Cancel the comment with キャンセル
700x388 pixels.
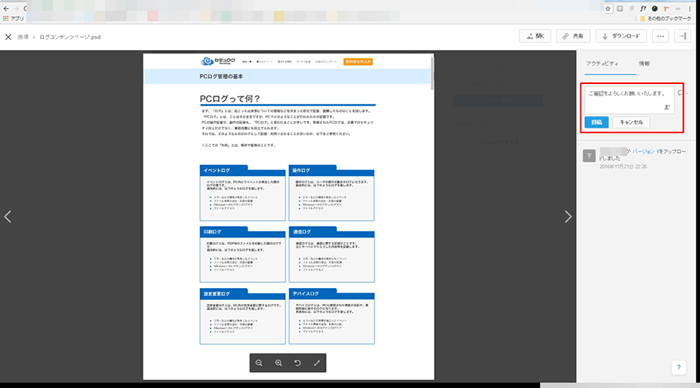pyautogui.click(x=631, y=122)
